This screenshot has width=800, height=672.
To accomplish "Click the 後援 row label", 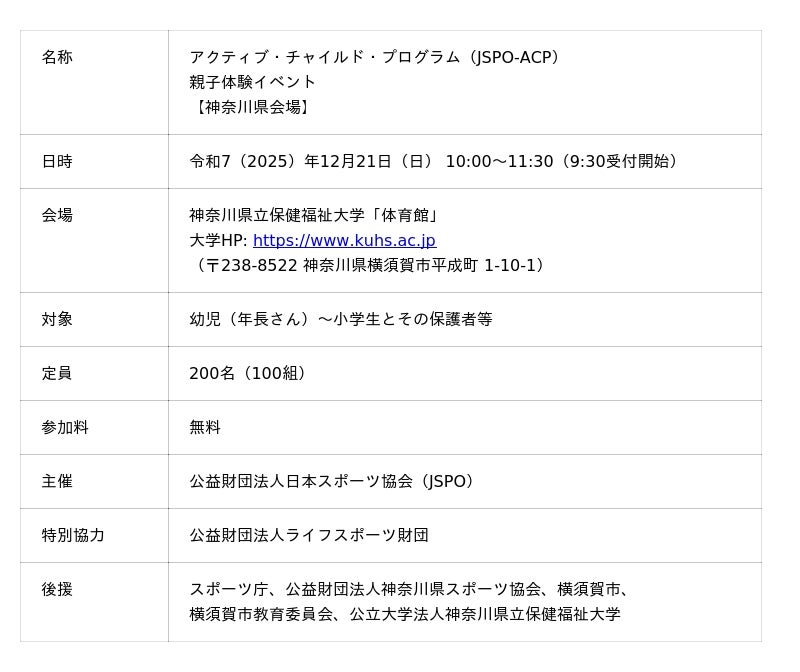I will point(57,590).
